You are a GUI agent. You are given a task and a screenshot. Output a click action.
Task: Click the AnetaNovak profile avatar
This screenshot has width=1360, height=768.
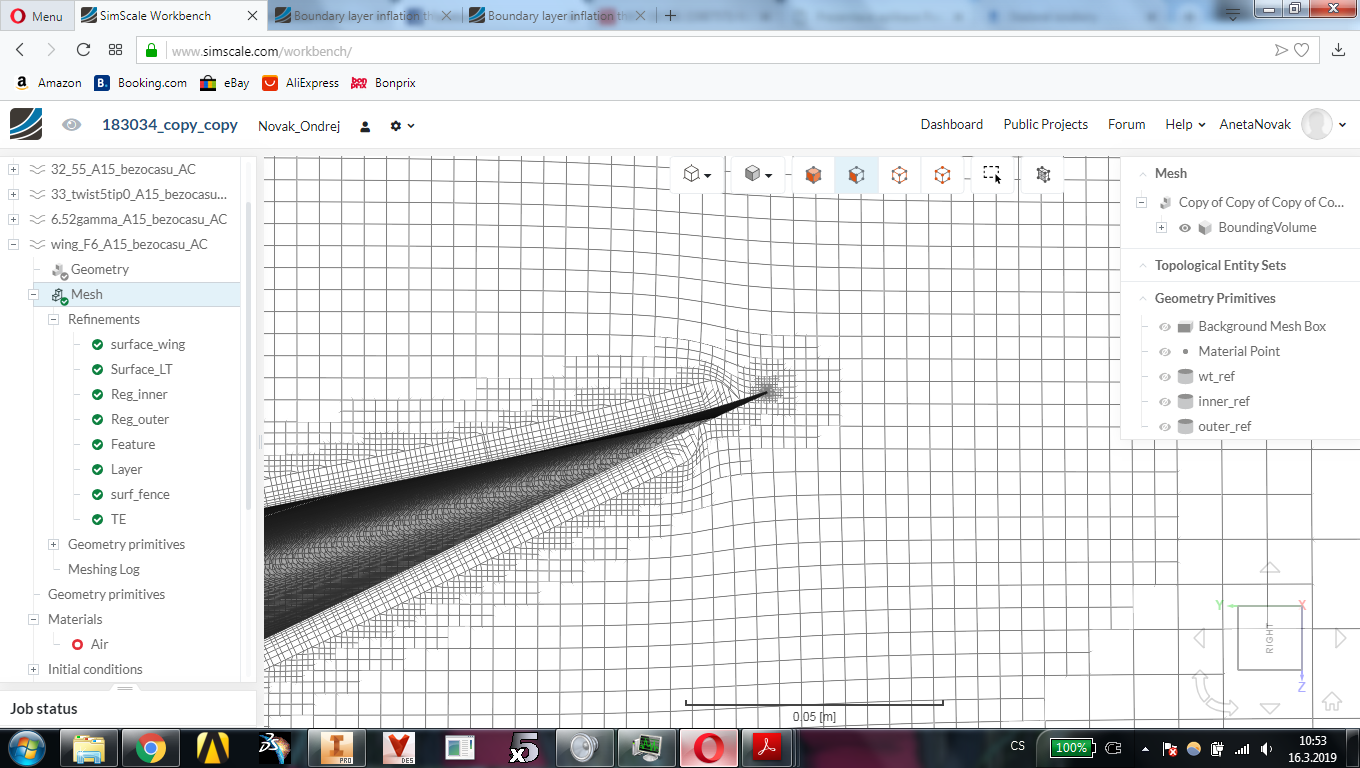[1317, 124]
